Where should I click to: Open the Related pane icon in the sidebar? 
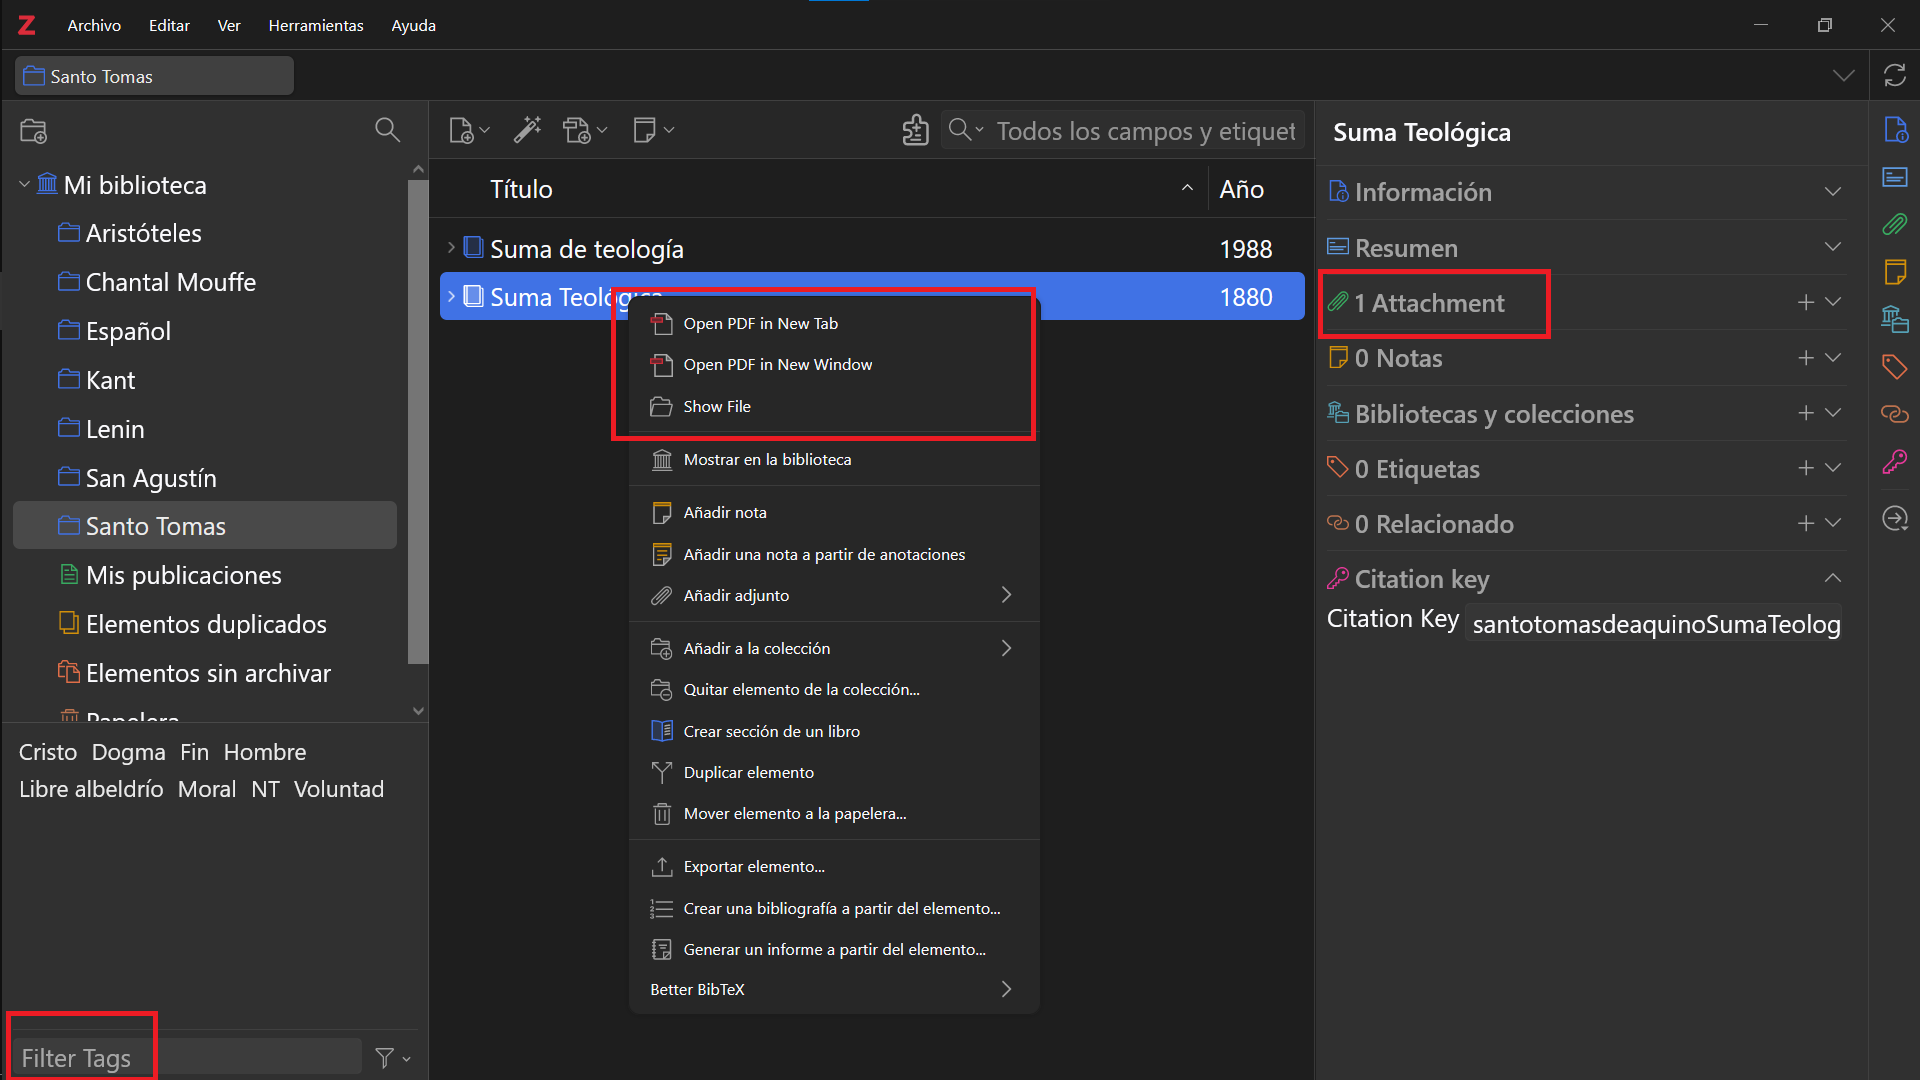(1894, 414)
